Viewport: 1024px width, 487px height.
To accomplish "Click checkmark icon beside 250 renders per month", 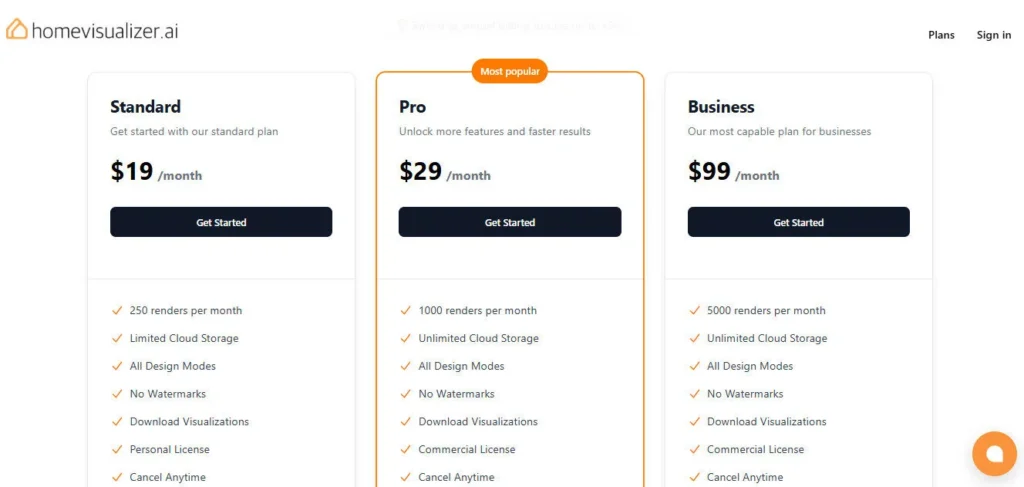I will pyautogui.click(x=117, y=310).
